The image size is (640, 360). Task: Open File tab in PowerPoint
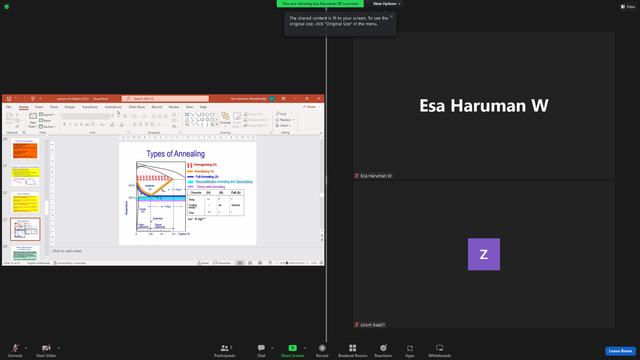click(9, 107)
